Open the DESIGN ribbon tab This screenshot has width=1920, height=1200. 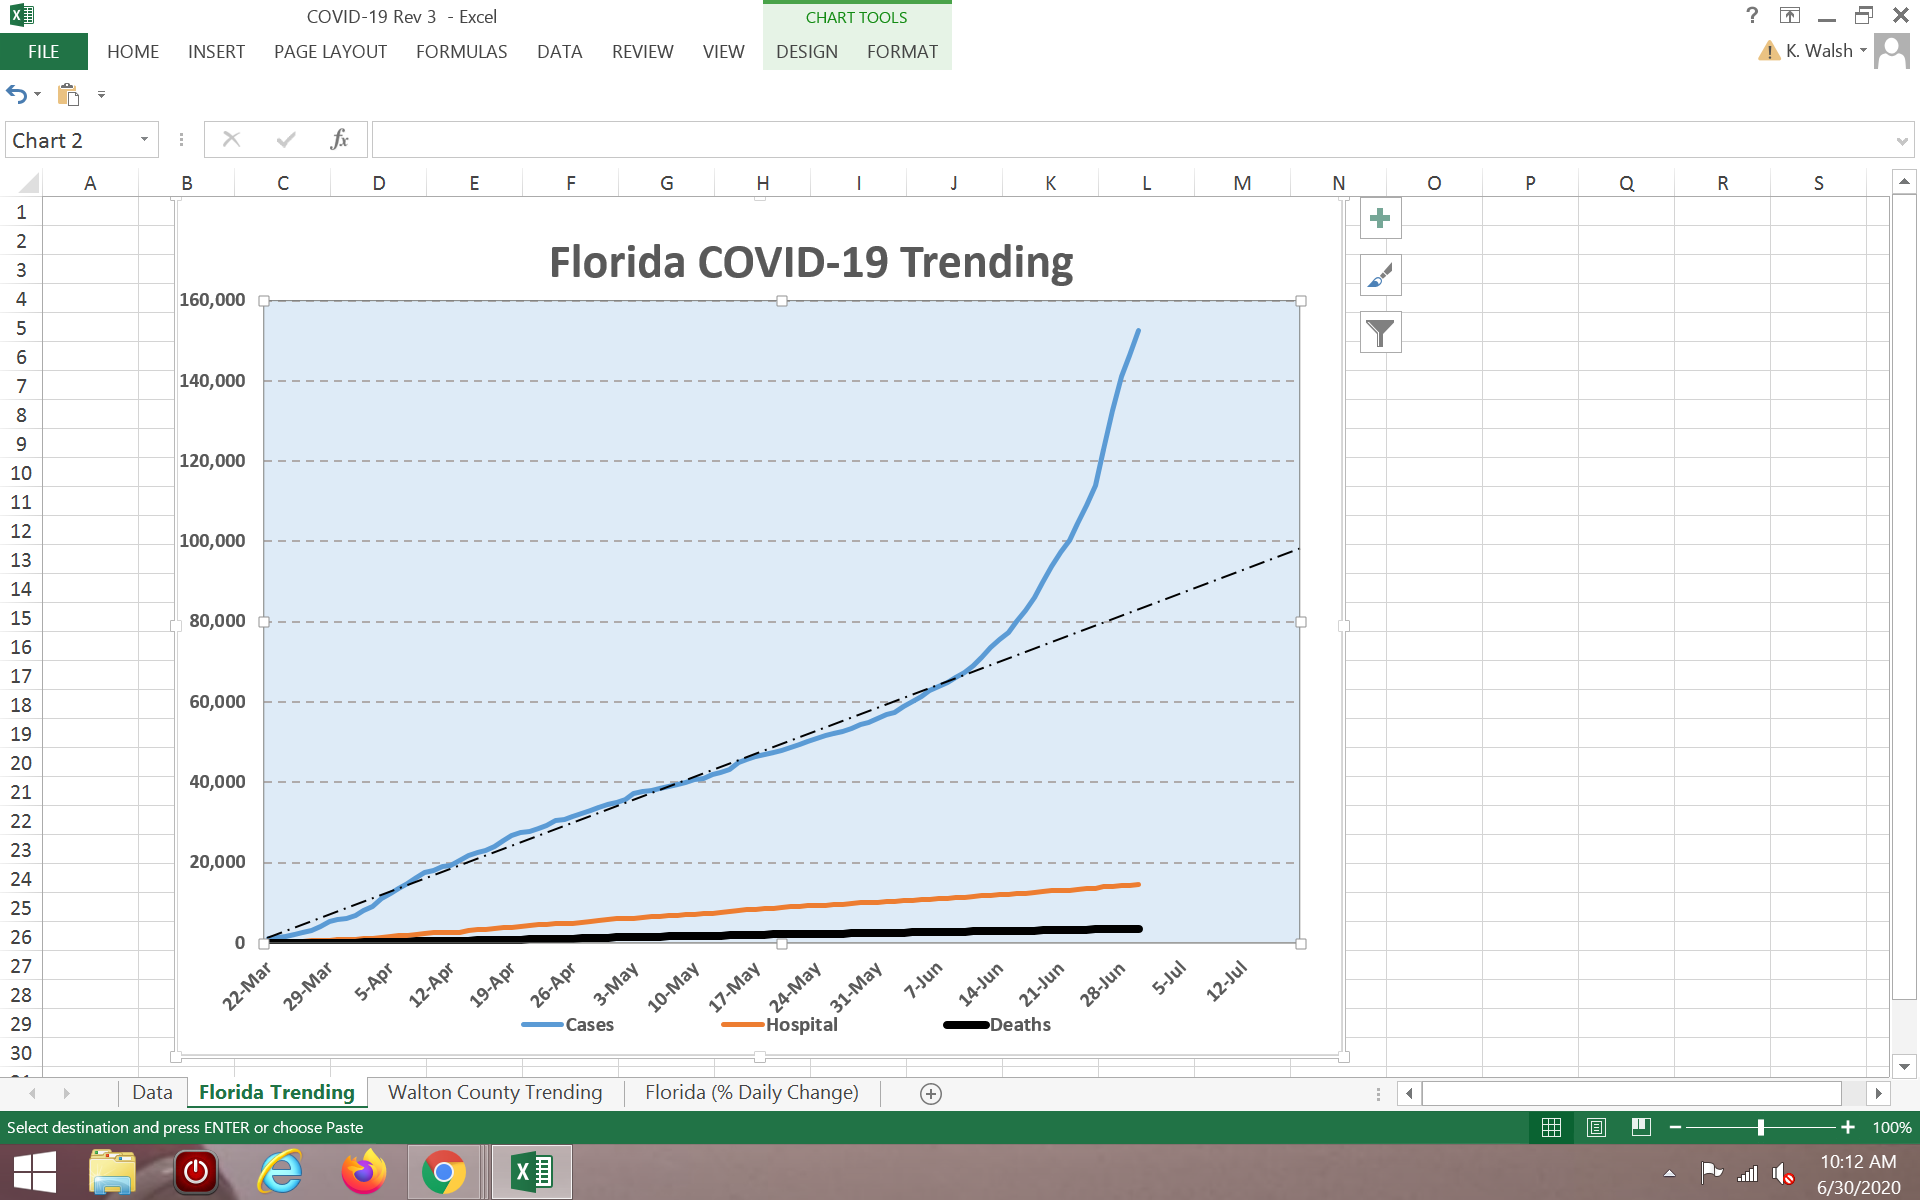(806, 51)
